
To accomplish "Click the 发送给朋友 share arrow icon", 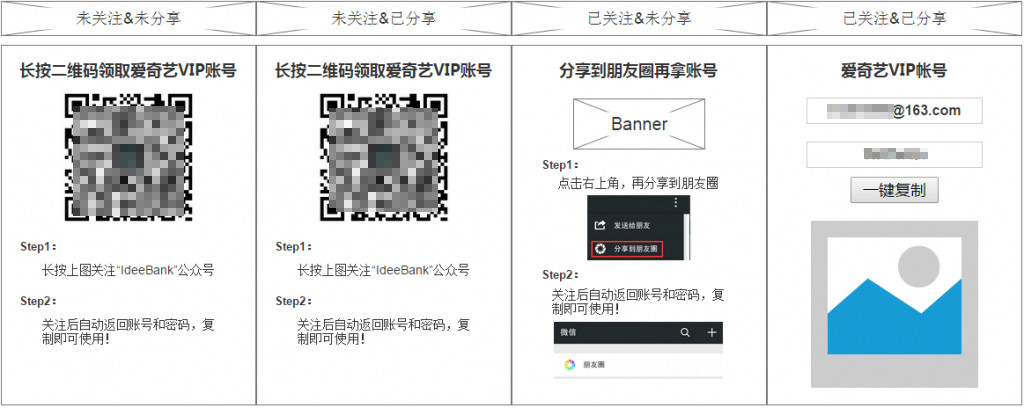I will [600, 225].
